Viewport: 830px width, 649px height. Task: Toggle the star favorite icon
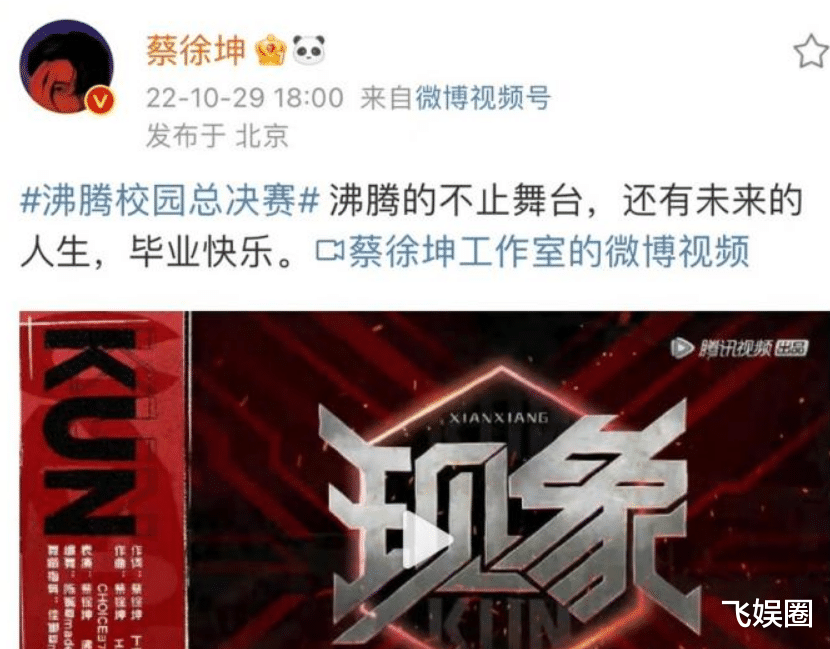pos(810,51)
